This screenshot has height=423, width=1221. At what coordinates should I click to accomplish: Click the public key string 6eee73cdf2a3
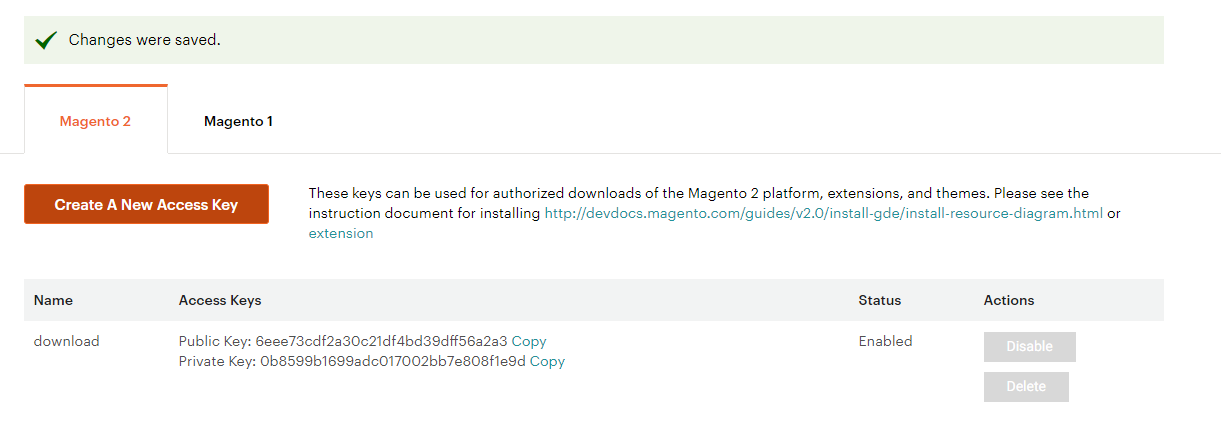[x=381, y=341]
